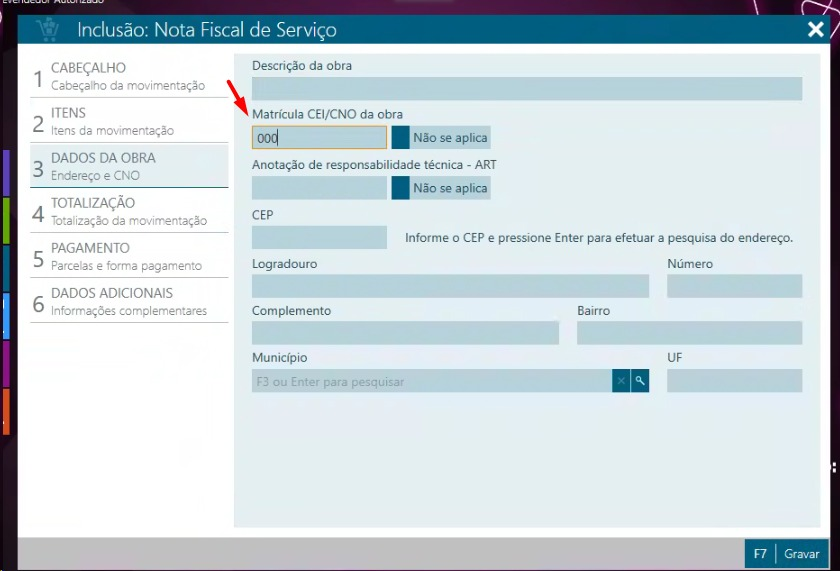
Task: Click the Matrícula CEI/CNO input box
Action: point(319,138)
